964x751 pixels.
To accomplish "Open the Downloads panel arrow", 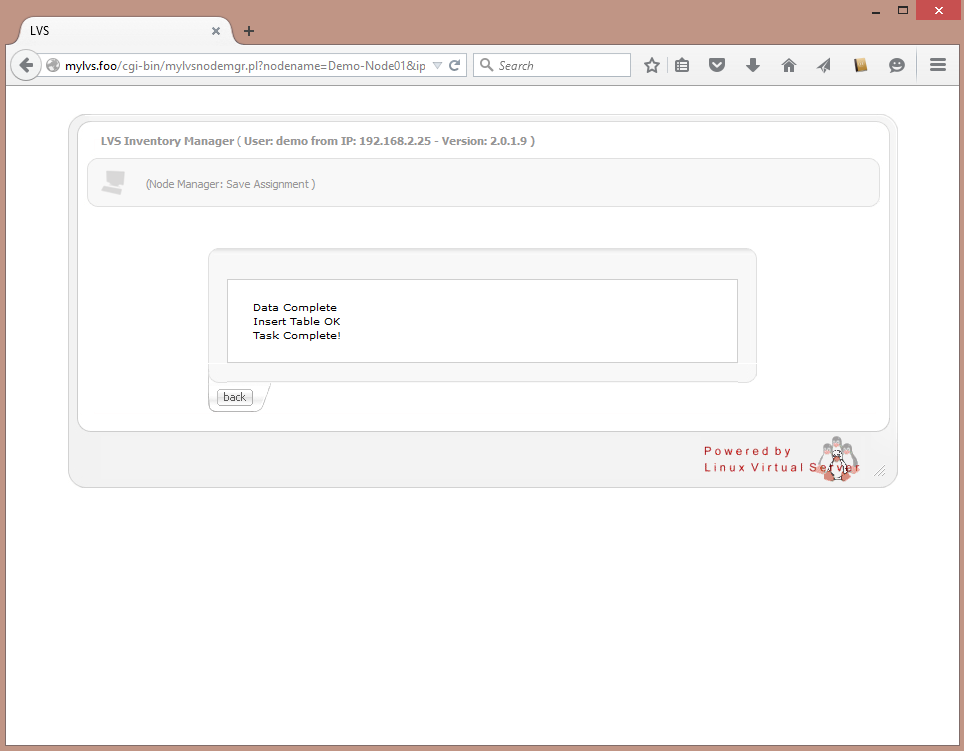I will [753, 65].
